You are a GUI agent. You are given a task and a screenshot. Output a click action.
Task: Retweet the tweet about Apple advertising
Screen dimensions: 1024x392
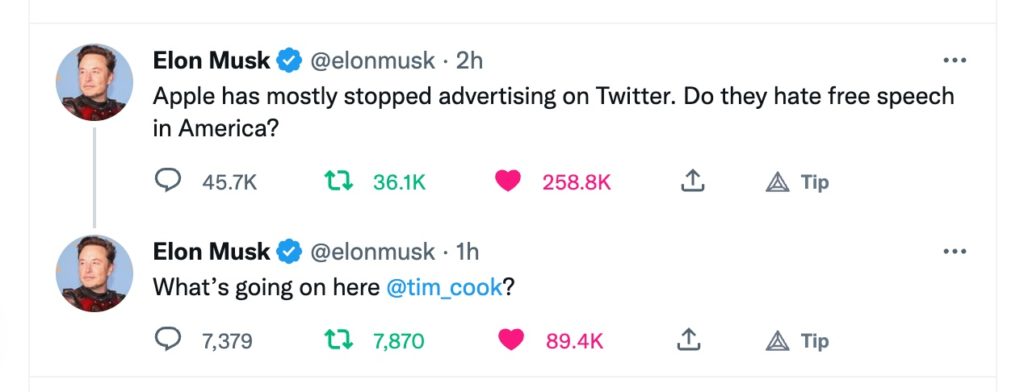pyautogui.click(x=339, y=181)
